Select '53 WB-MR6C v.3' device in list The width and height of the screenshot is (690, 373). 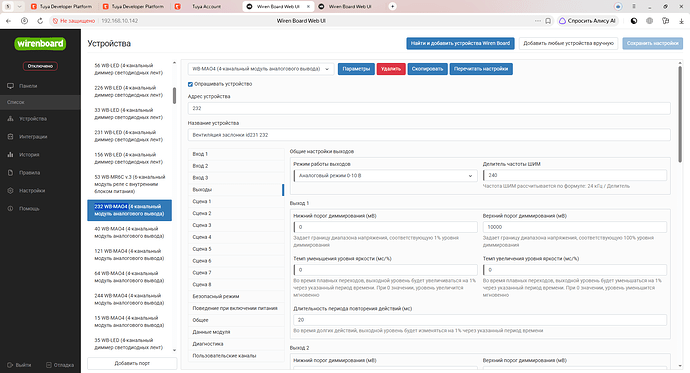129,184
